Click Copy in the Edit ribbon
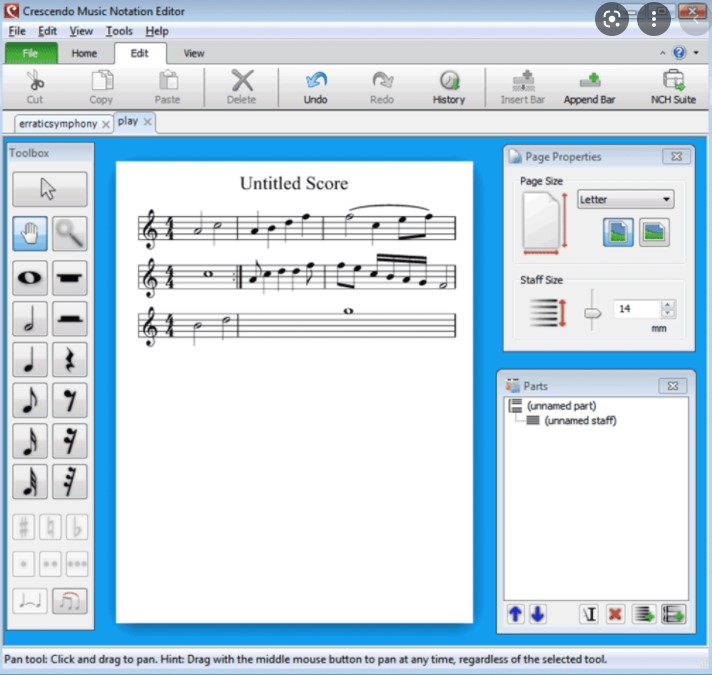Screen dimensions: 712x675 [101, 87]
